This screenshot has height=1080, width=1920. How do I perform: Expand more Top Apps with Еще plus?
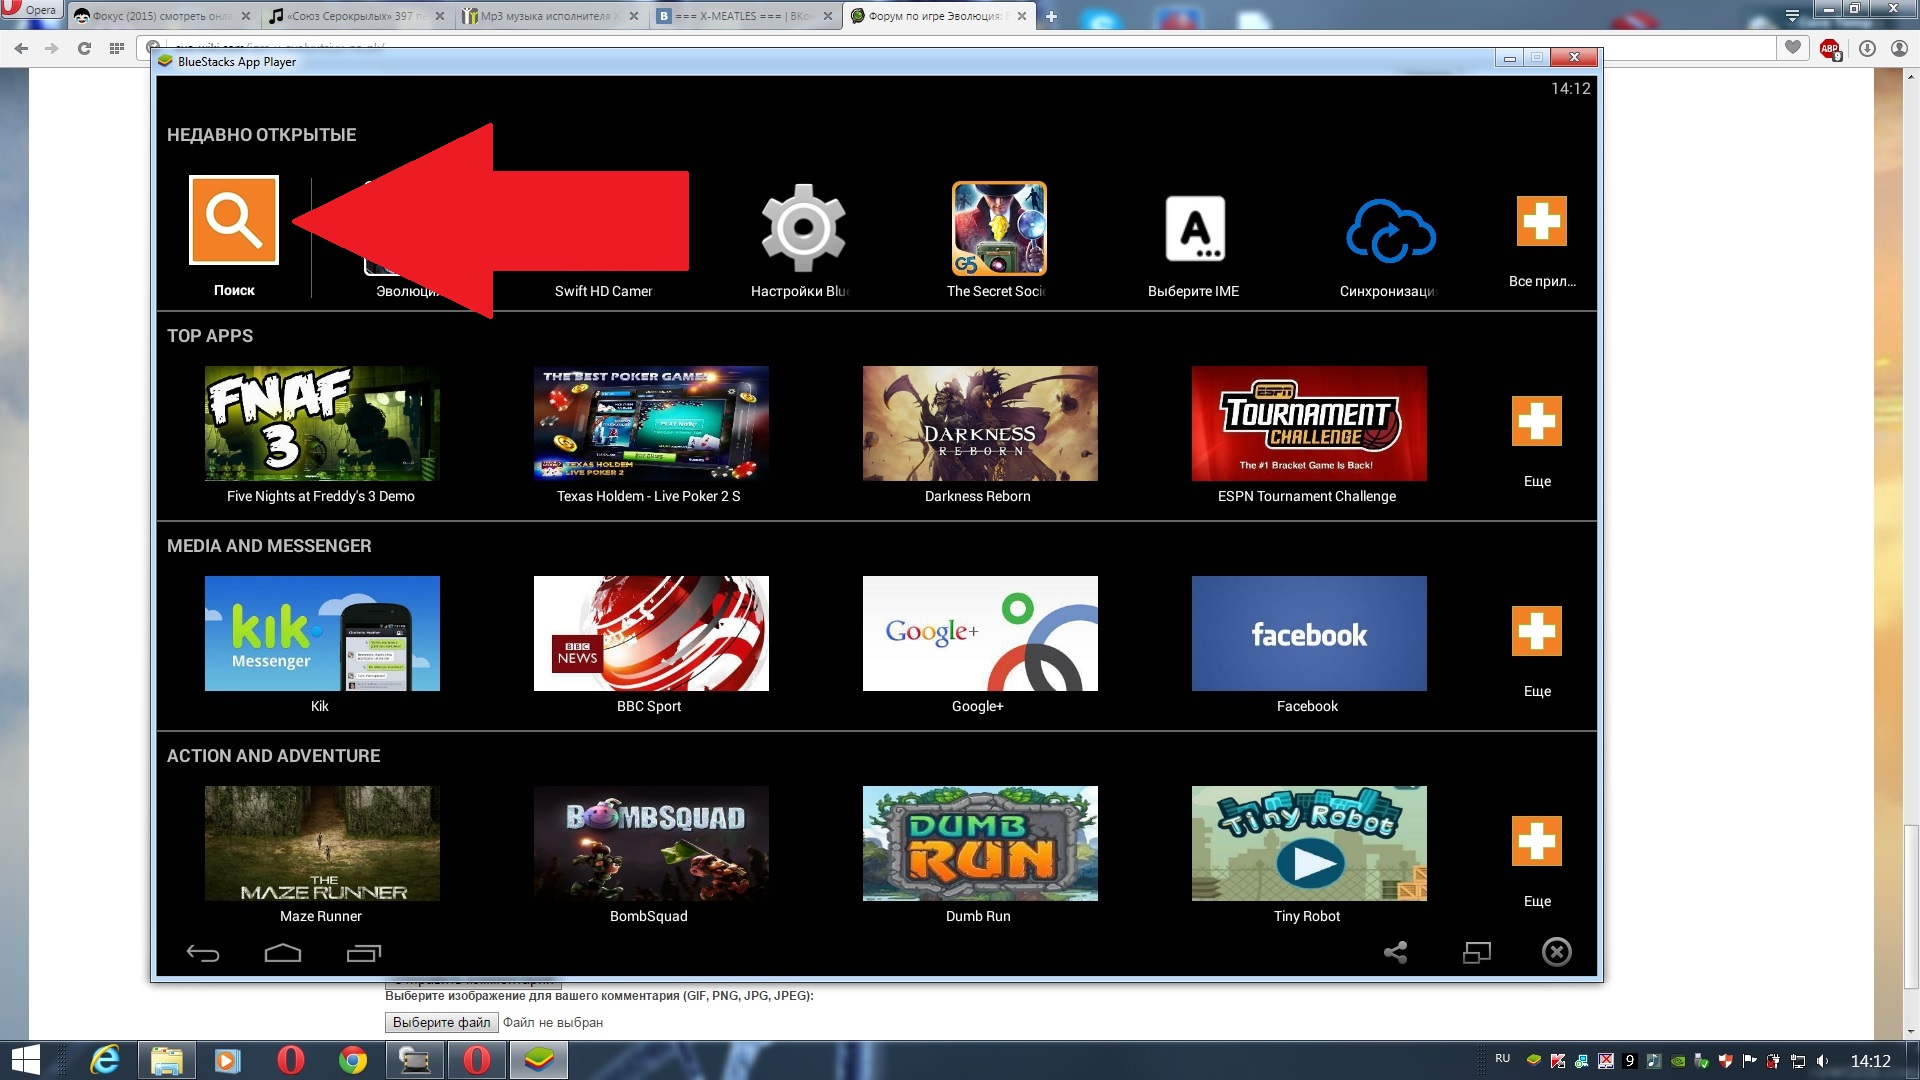point(1536,421)
